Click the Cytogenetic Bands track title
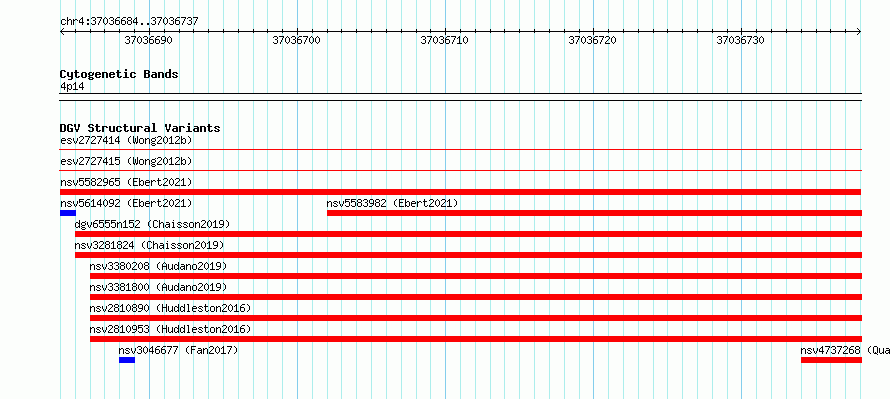Image resolution: width=890 pixels, height=399 pixels. [x=119, y=74]
